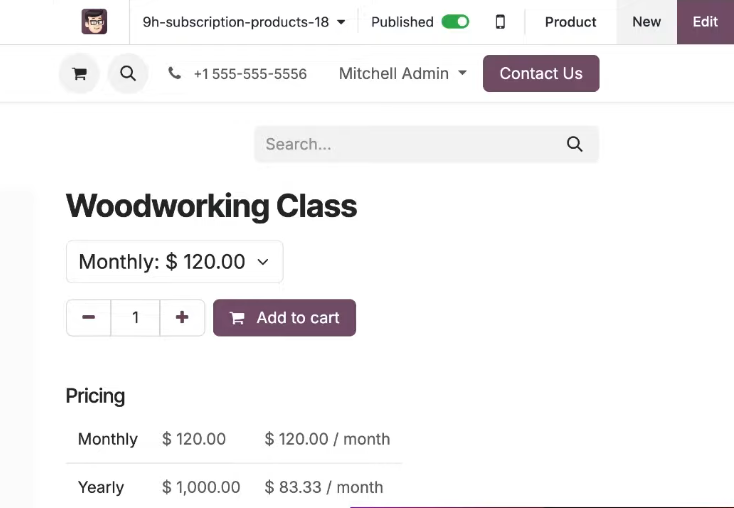This screenshot has width=734, height=508.
Task: Click the Edit button
Action: click(705, 22)
